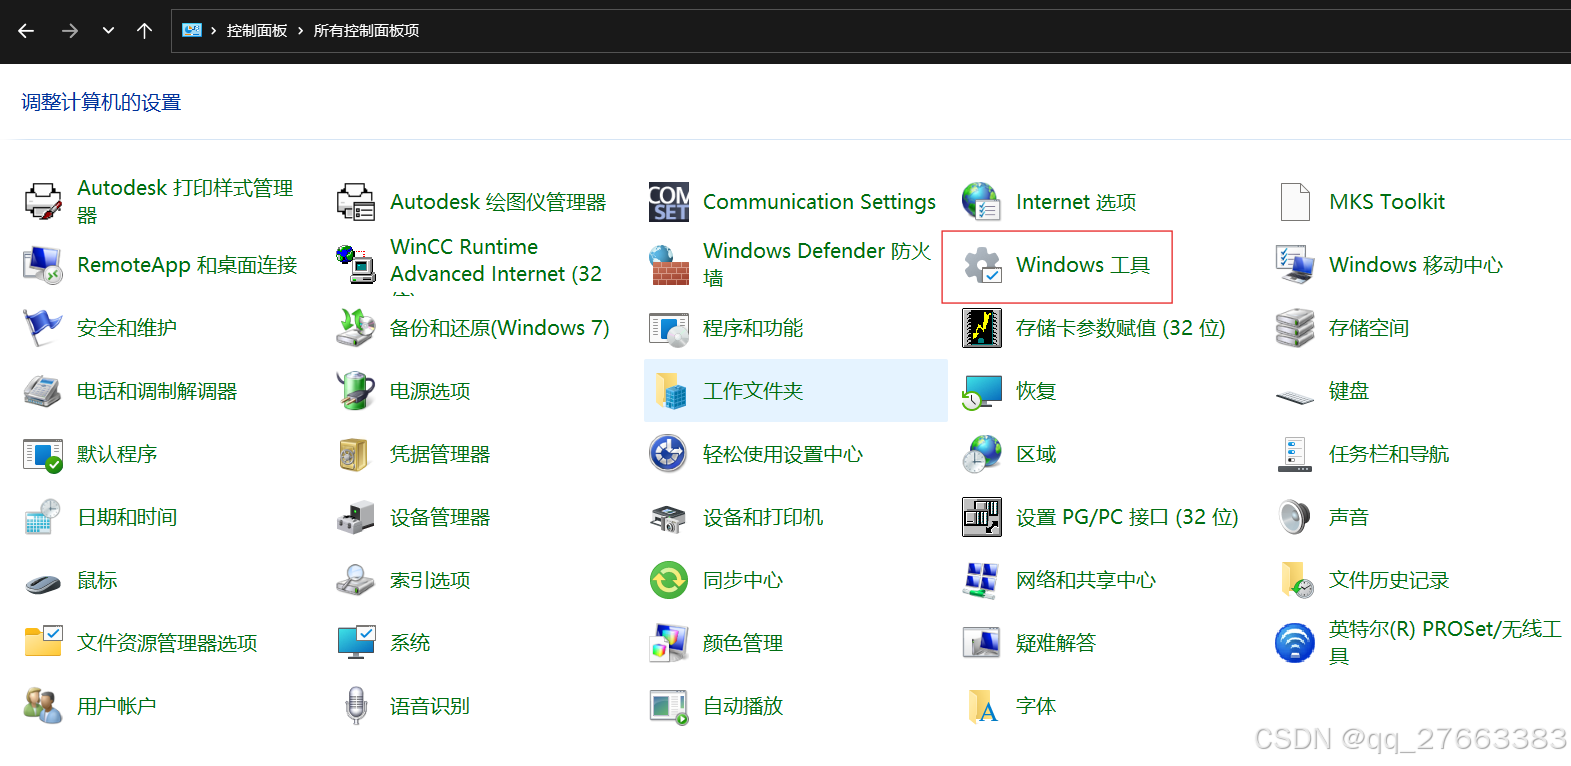
Task: Open 日期和时间 calendar icon
Action: click(43, 517)
